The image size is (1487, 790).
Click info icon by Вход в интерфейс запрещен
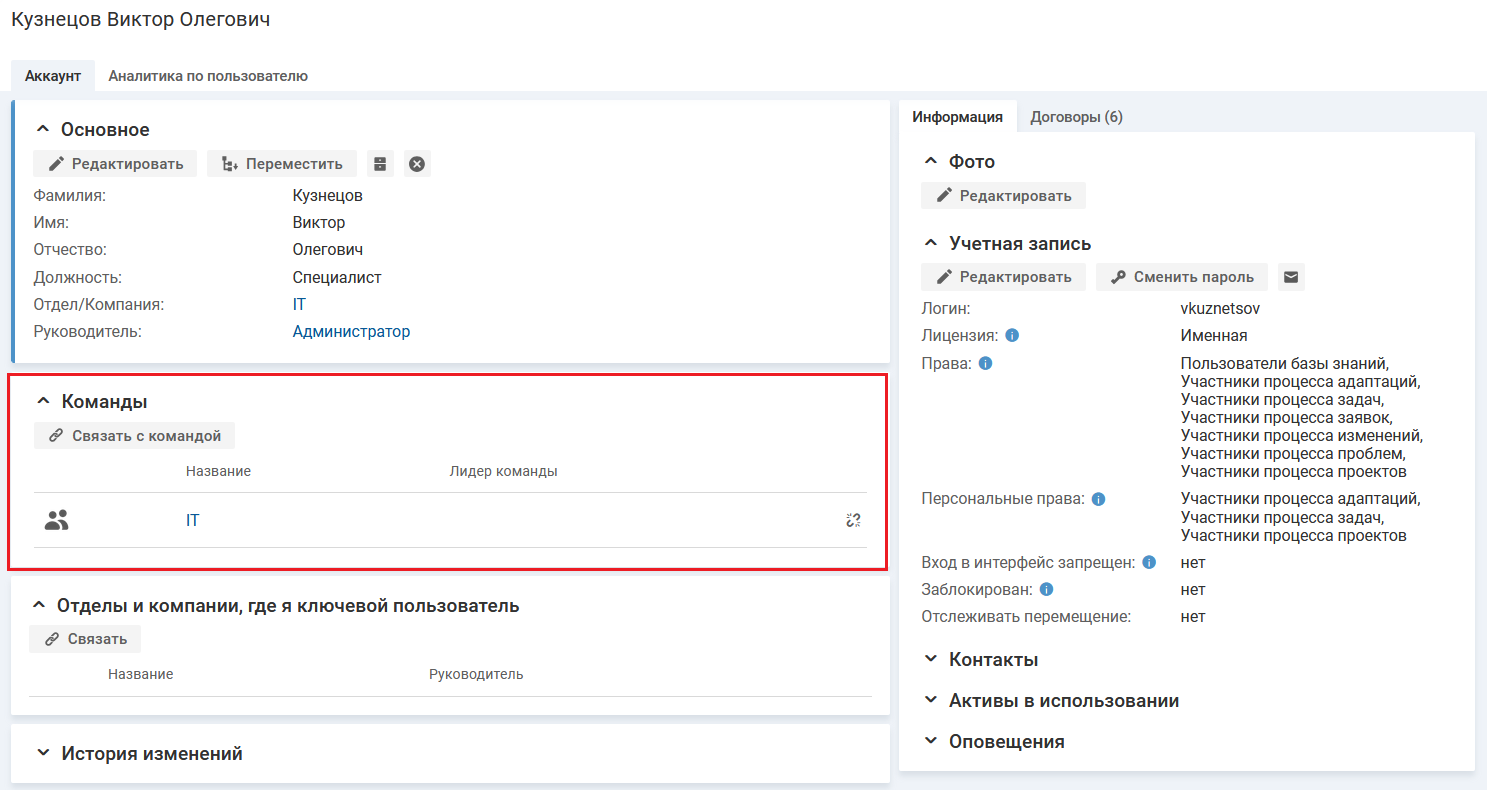[1149, 563]
